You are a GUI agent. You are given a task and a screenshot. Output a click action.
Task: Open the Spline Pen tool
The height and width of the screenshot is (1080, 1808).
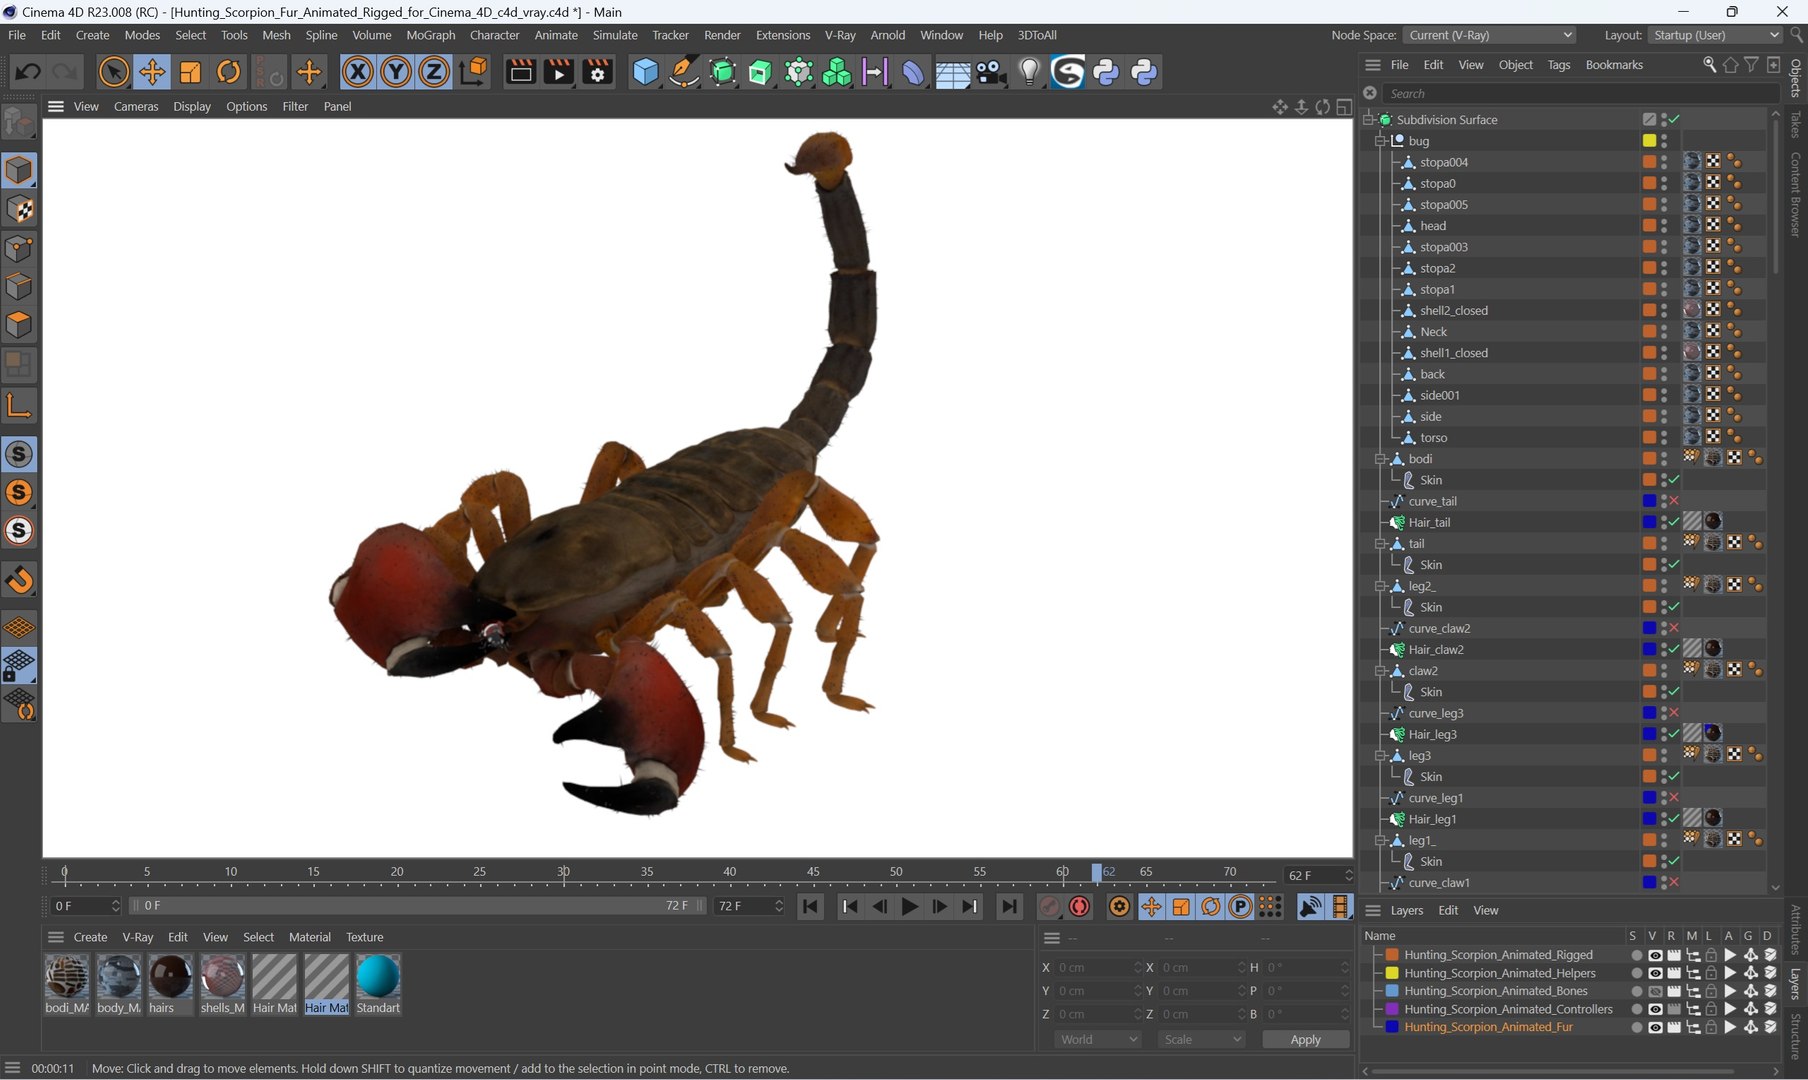pos(684,72)
